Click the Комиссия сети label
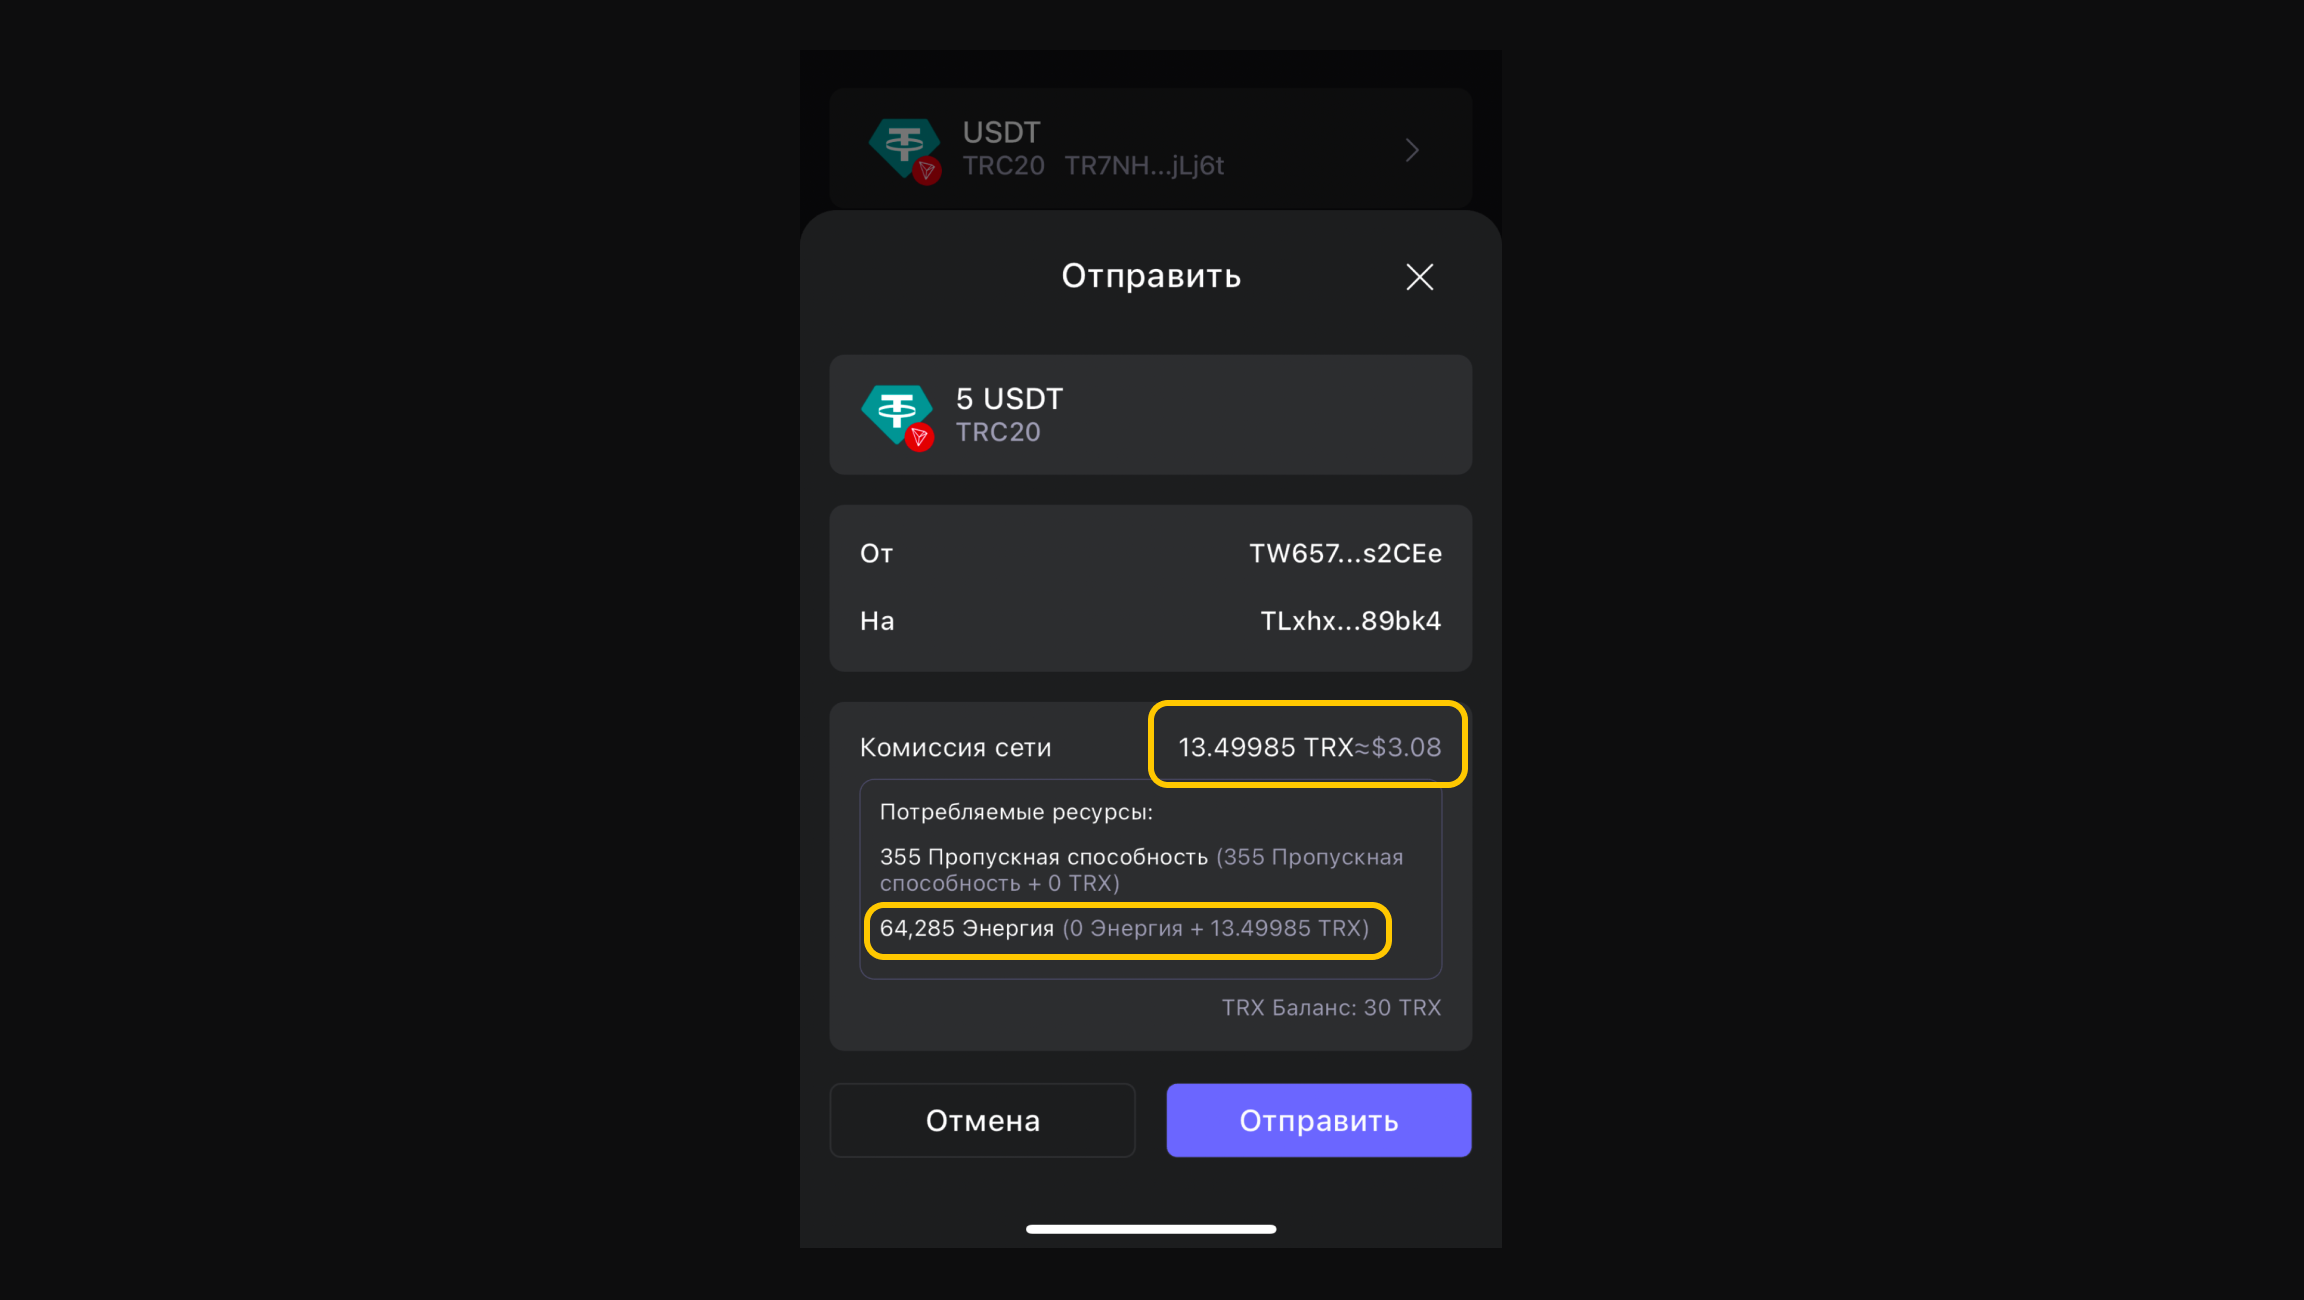This screenshot has height=1300, width=2304. [x=955, y=747]
